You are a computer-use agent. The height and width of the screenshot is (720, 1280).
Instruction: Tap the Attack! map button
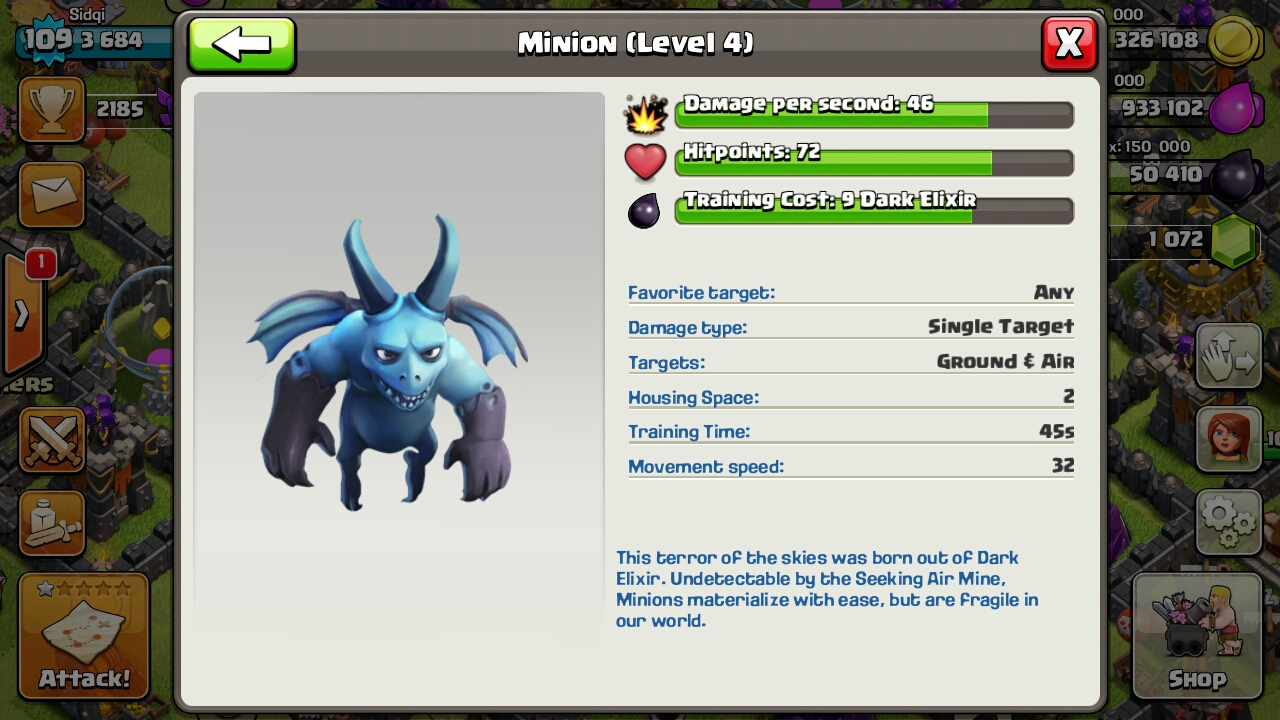point(84,636)
